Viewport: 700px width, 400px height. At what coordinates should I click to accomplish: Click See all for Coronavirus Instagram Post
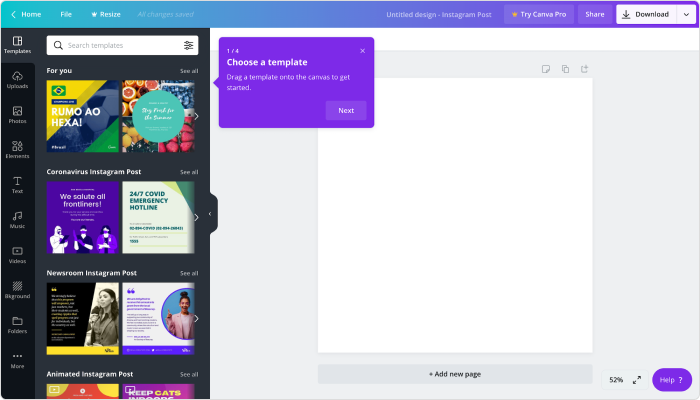pos(189,172)
